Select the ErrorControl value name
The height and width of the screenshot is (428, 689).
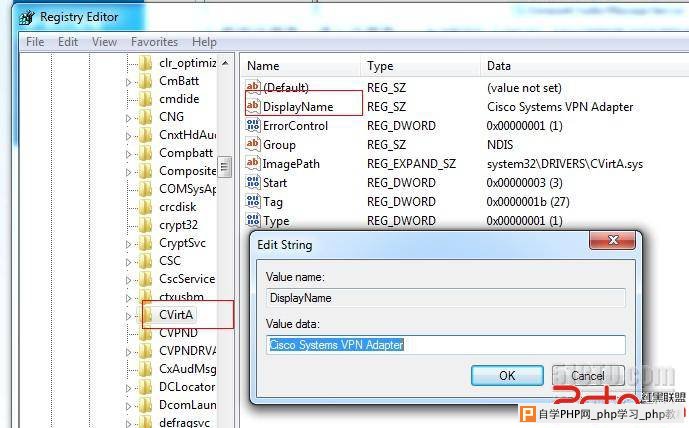click(x=295, y=126)
